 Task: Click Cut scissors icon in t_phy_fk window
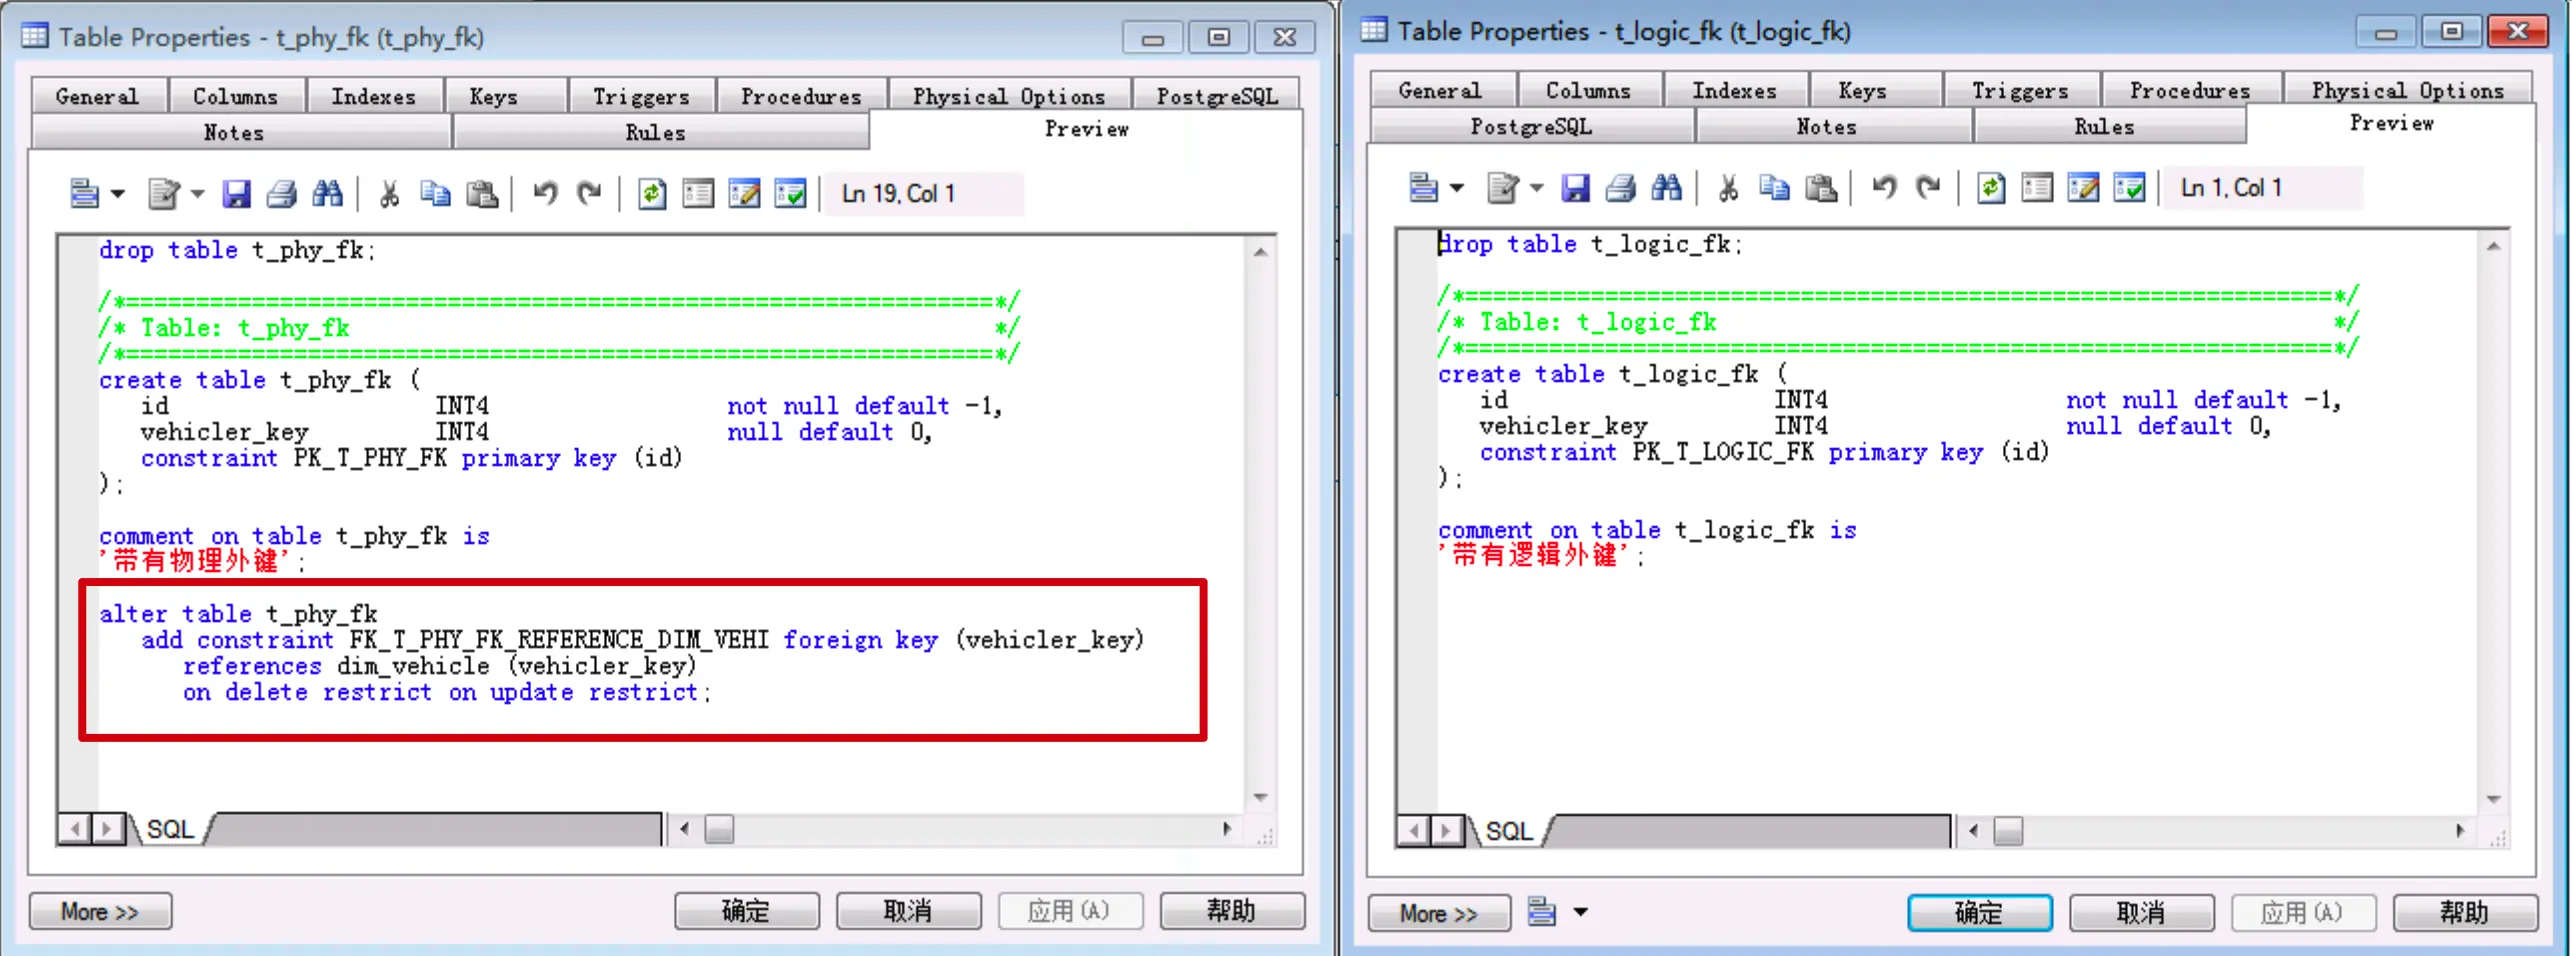point(390,193)
